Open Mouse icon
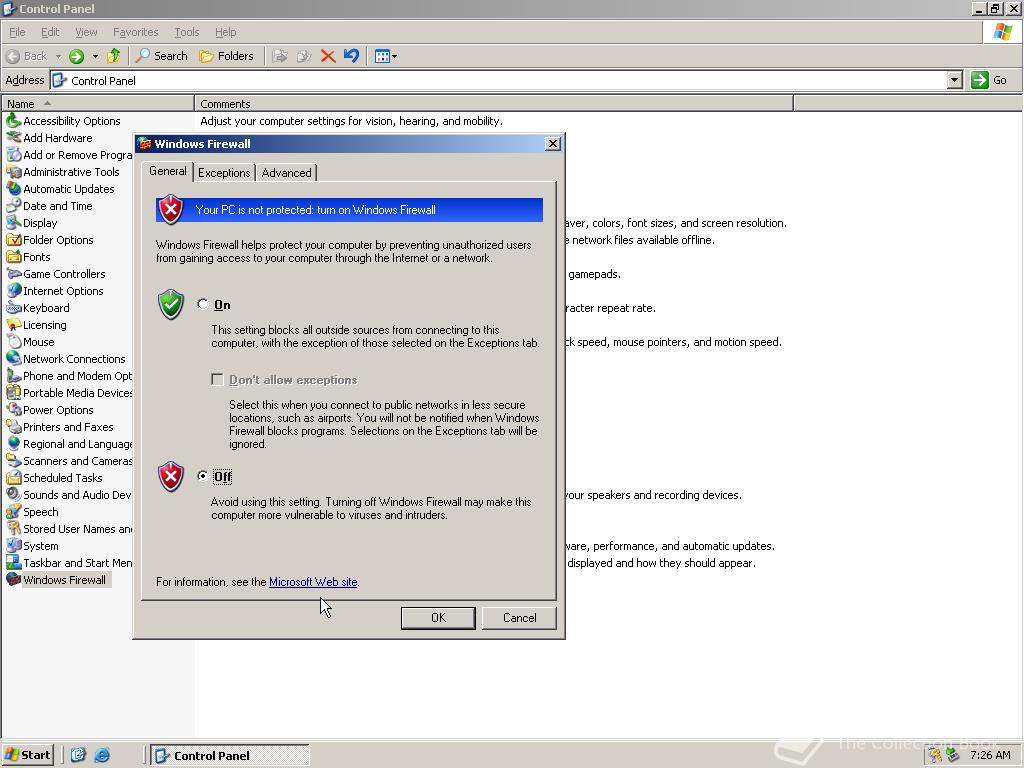The width and height of the screenshot is (1024, 768). [14, 342]
